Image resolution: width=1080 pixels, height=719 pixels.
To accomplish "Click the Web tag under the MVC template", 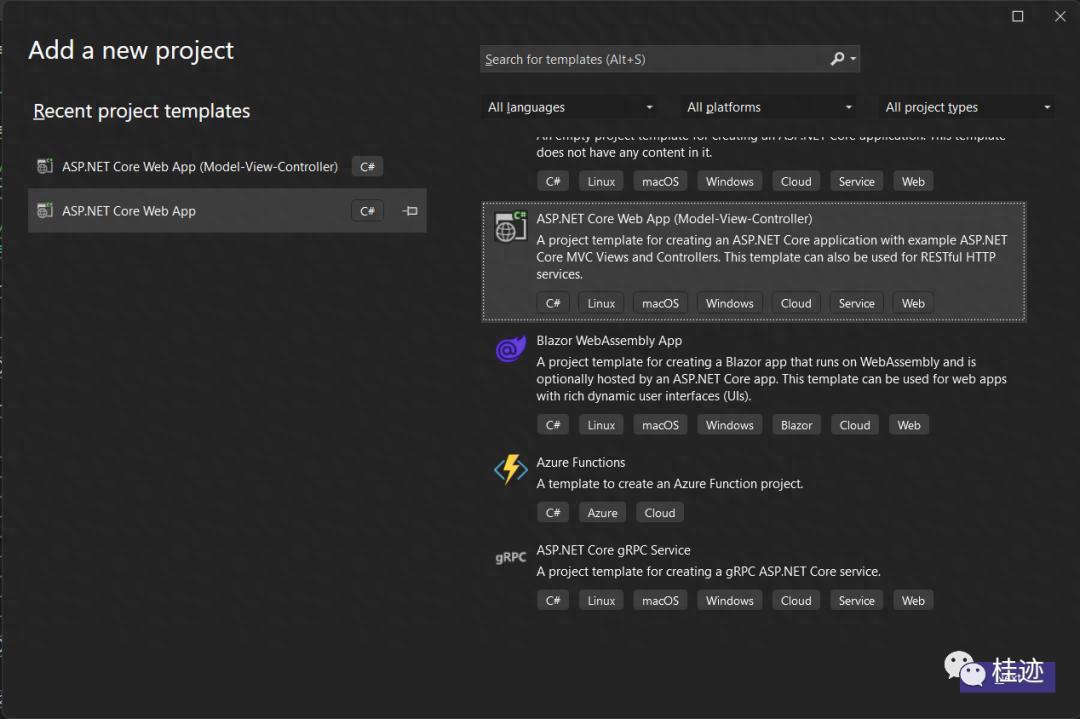I will pos(913,303).
